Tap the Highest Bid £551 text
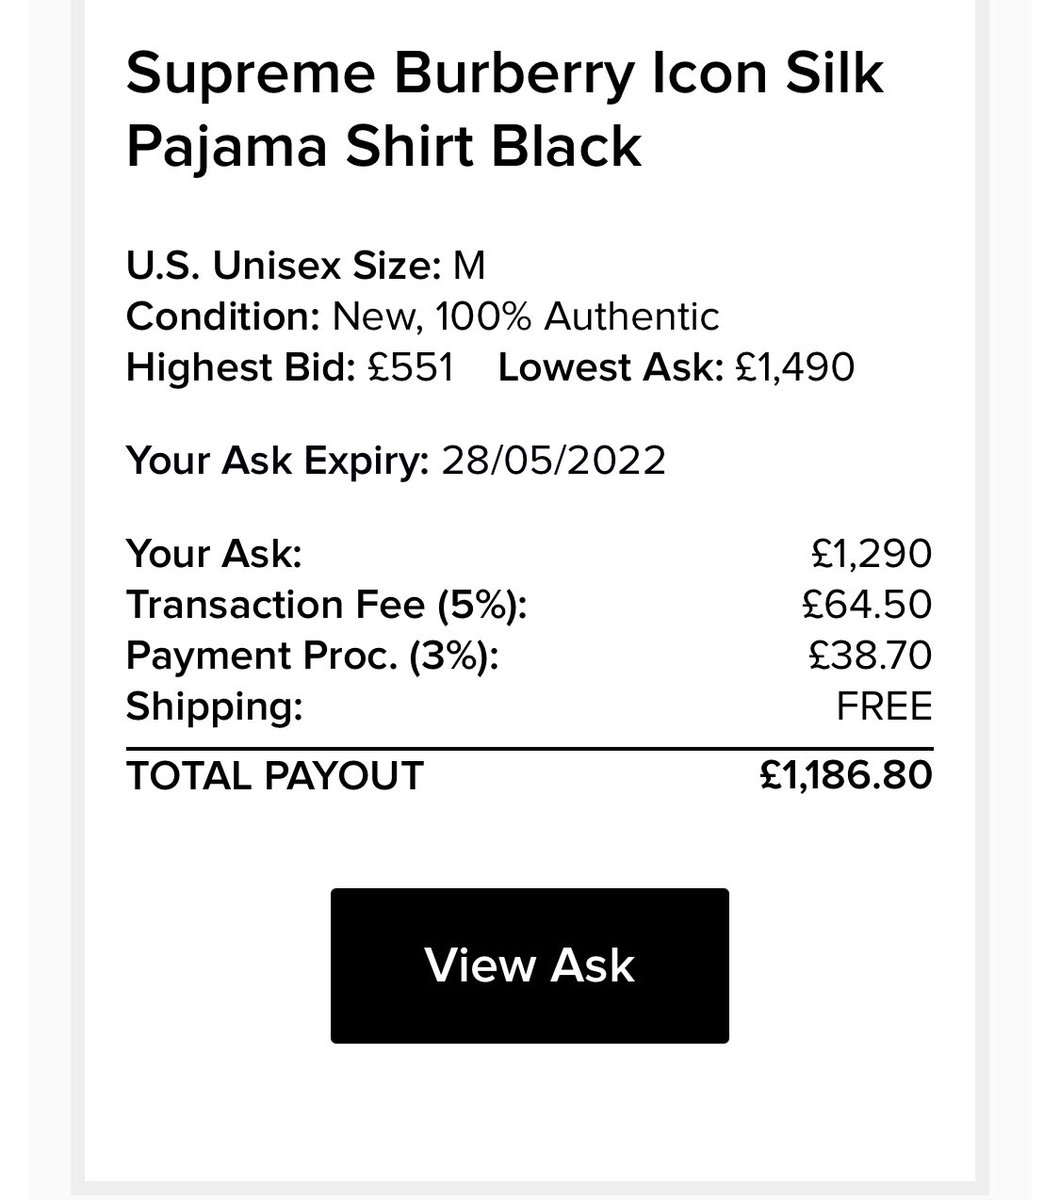Screen dimensions: 1060x1200 point(290,368)
